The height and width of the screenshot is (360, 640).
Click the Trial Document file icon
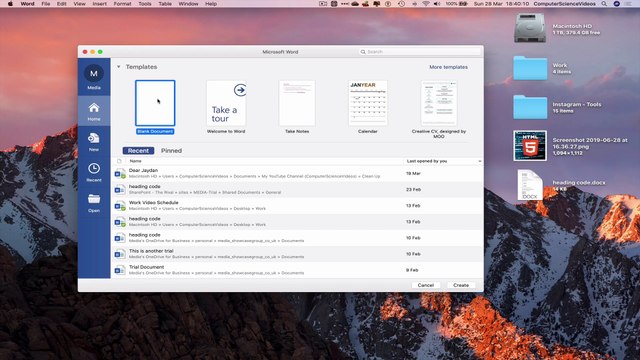click(x=120, y=270)
